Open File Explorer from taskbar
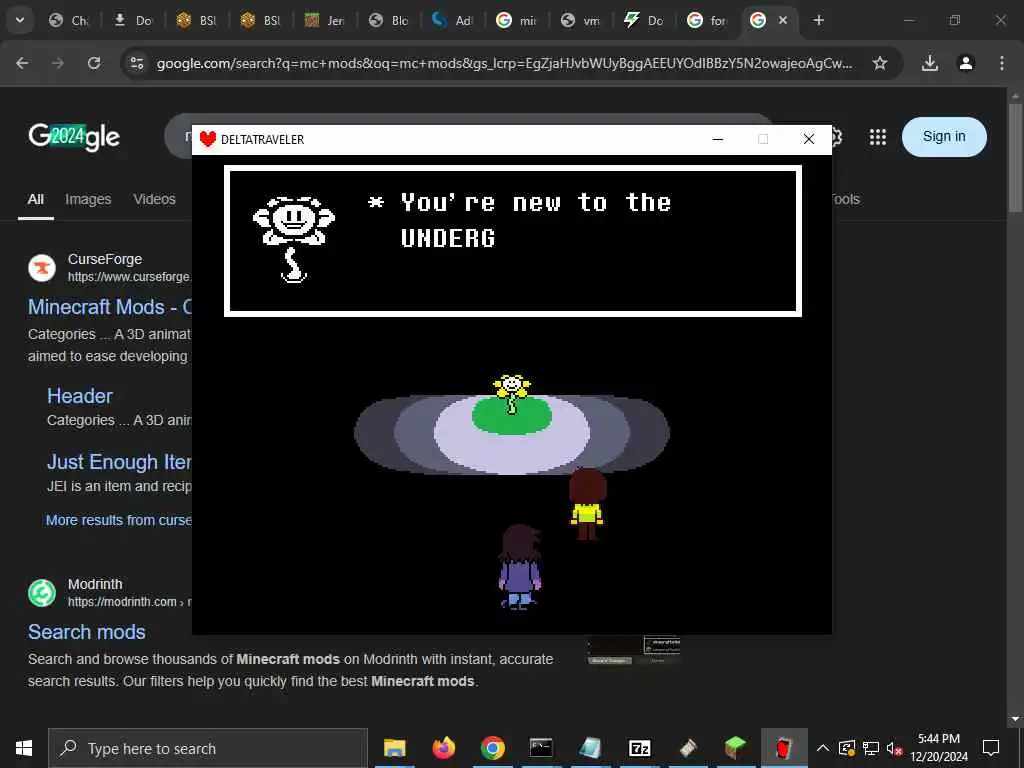 [394, 748]
